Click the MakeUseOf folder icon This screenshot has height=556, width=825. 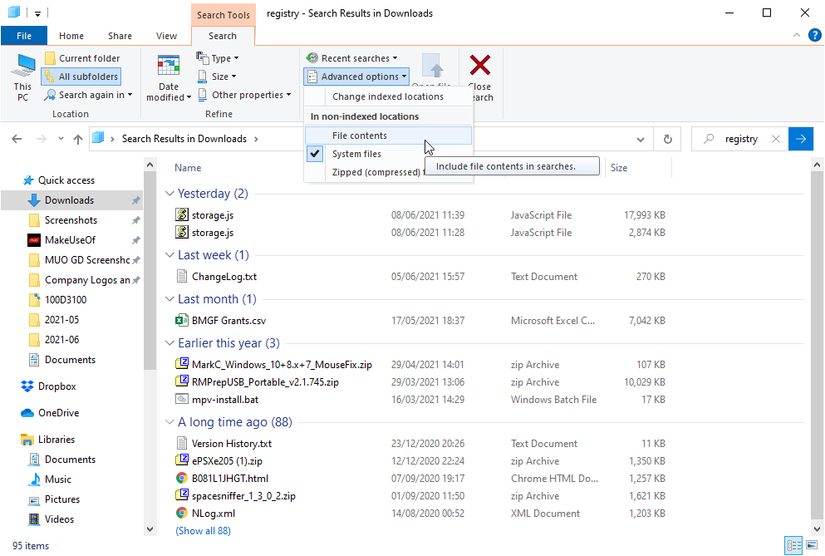click(34, 240)
